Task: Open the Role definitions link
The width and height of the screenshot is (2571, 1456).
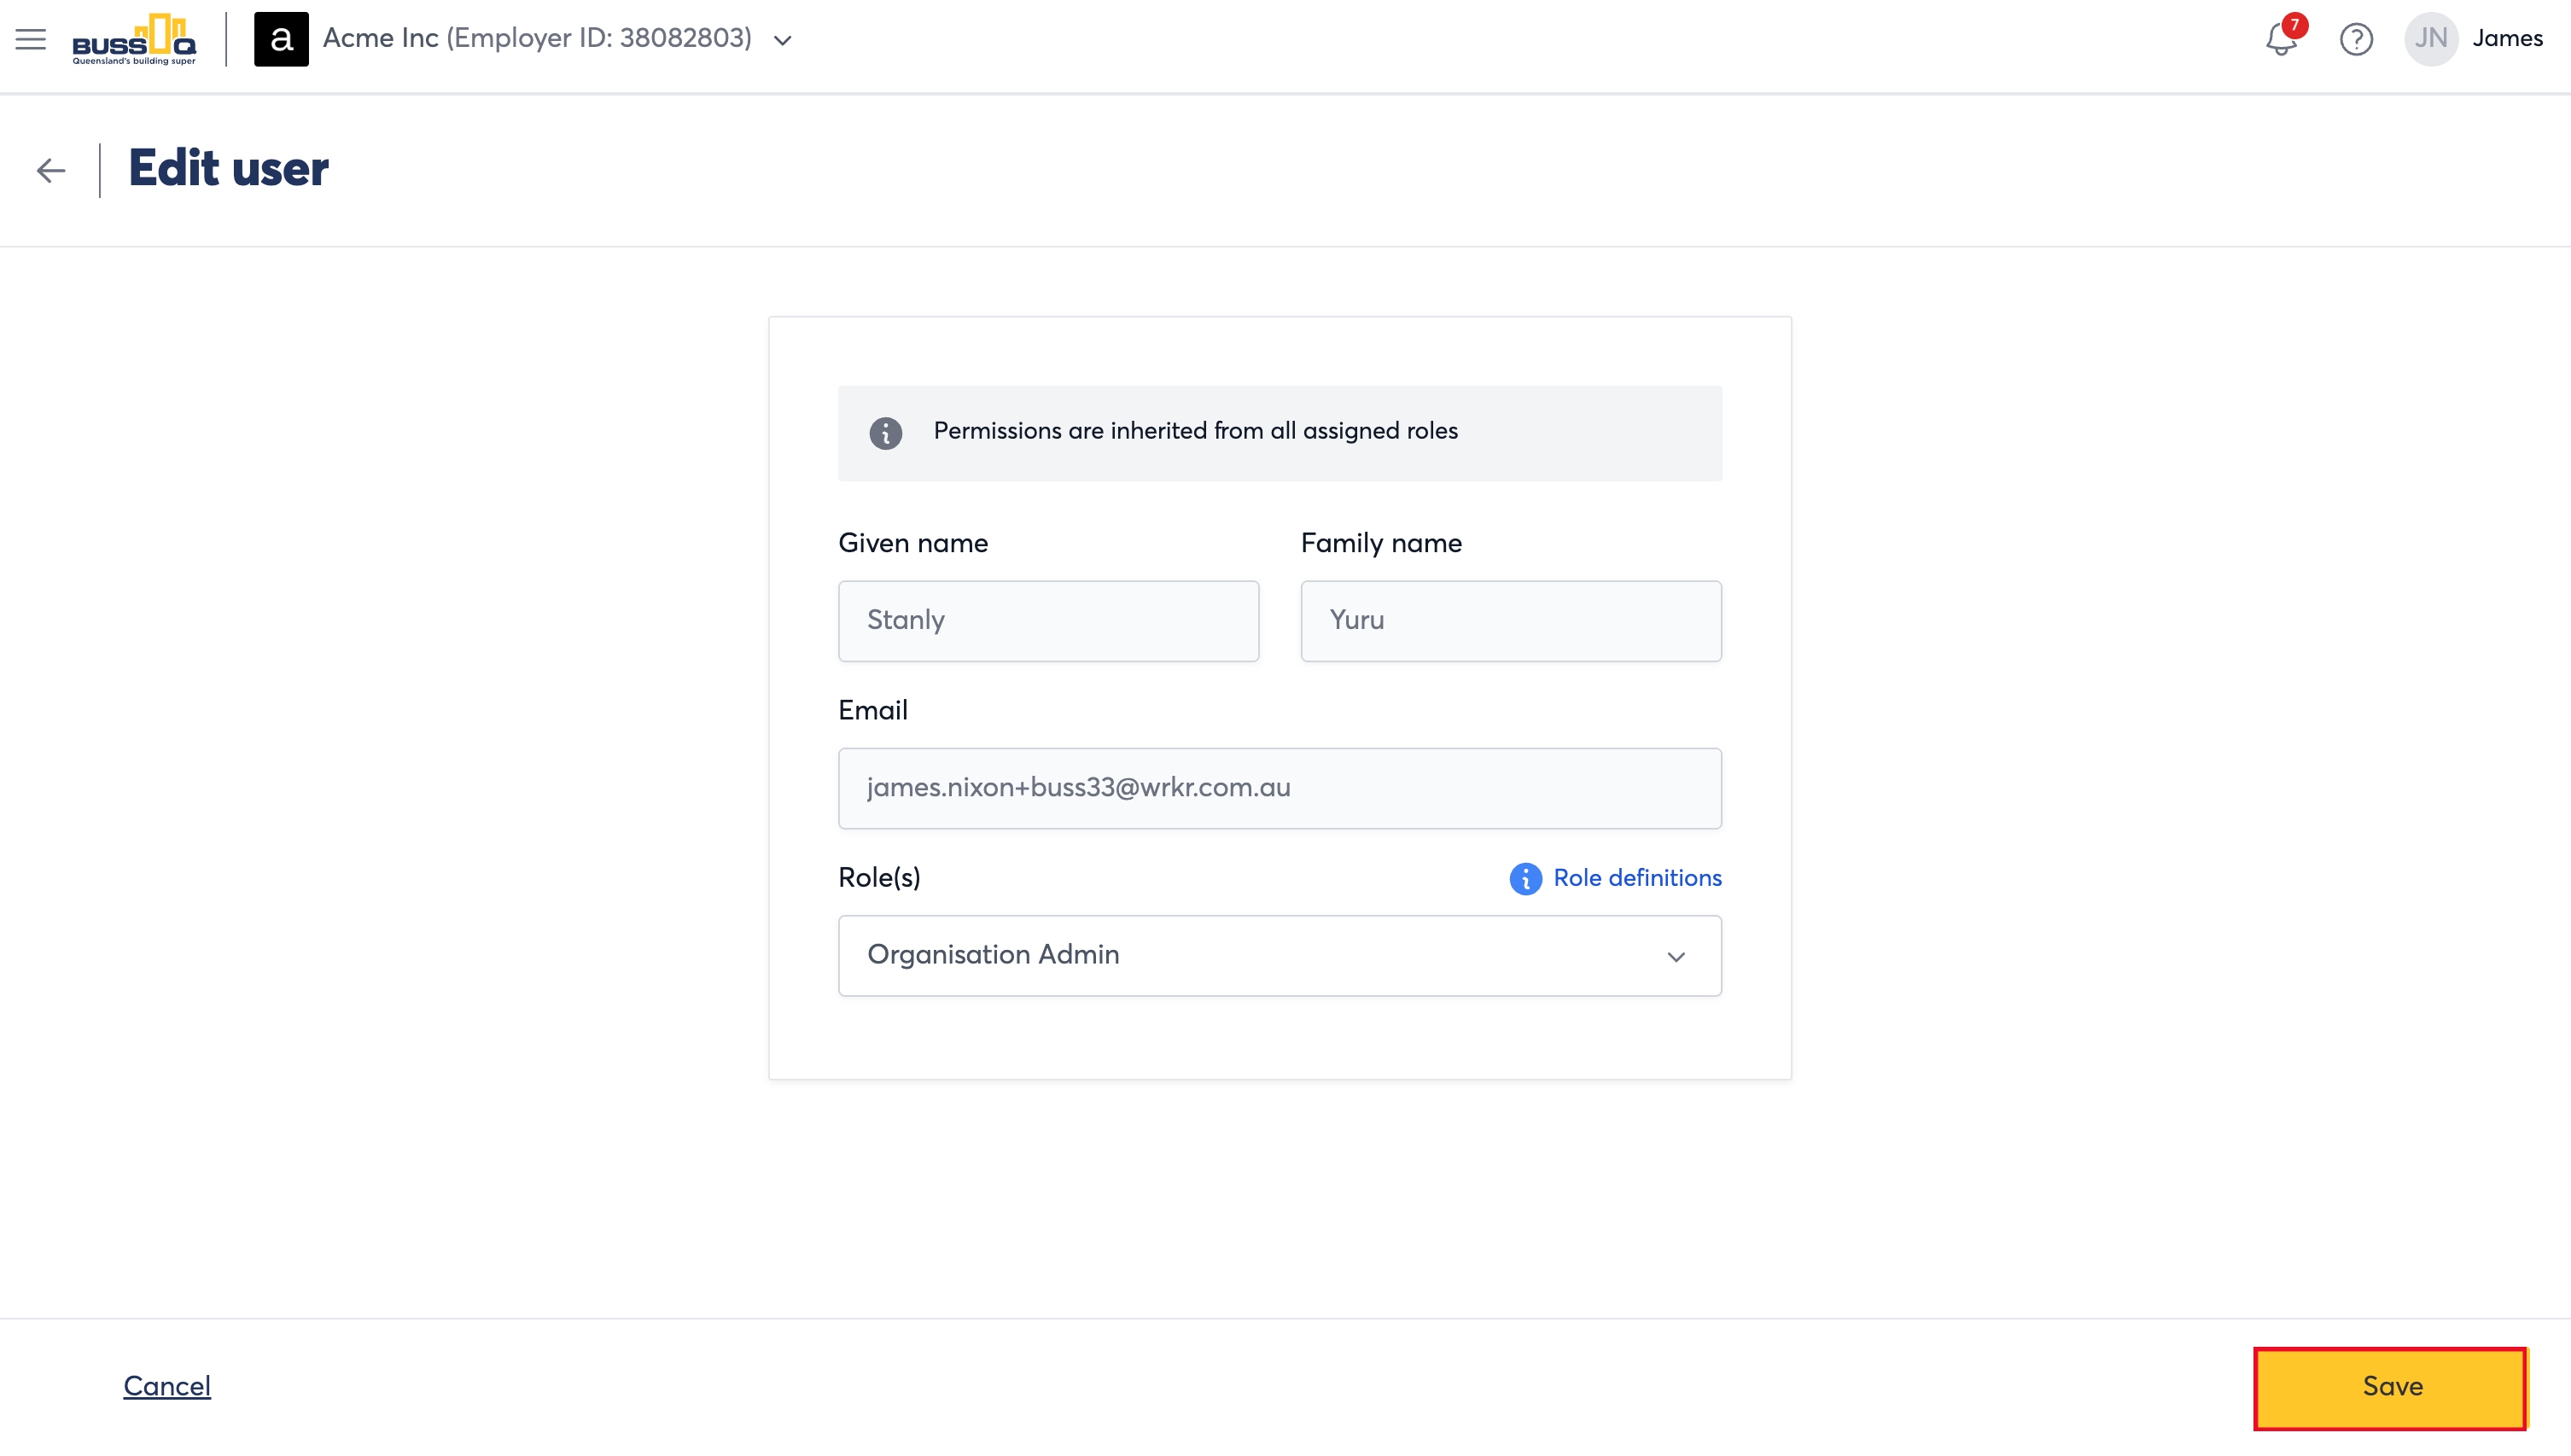Action: [x=1636, y=878]
